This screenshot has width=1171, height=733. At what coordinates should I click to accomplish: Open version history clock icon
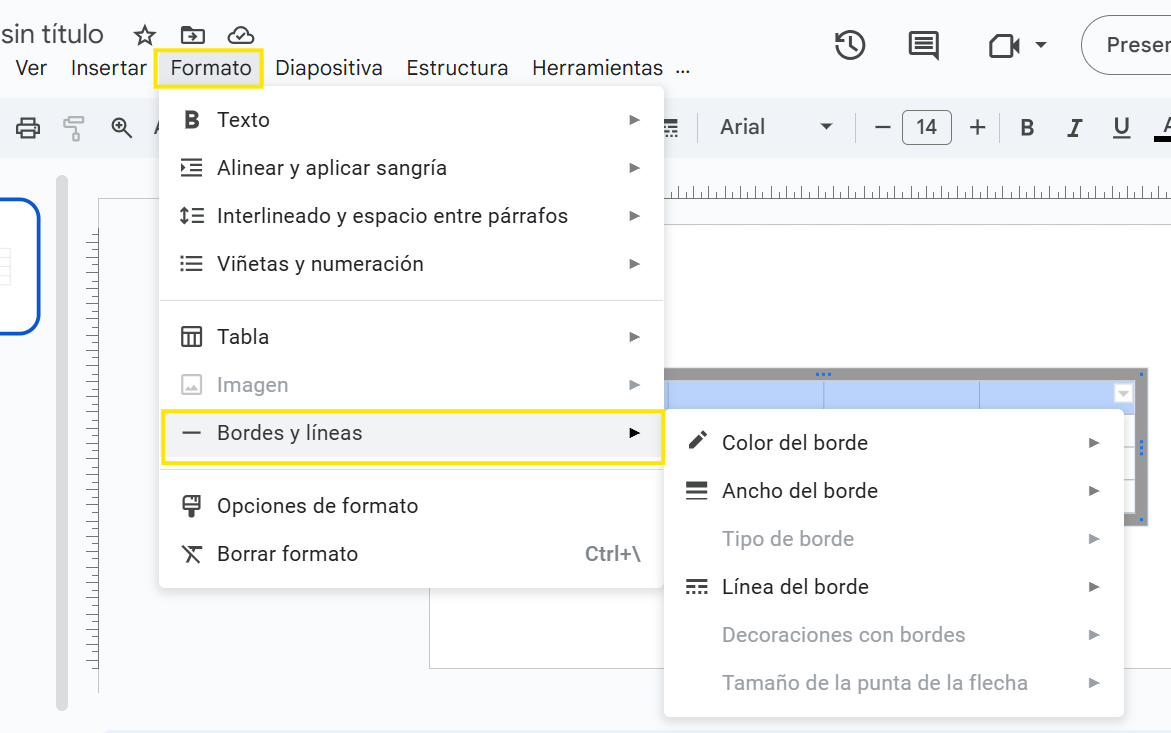pyautogui.click(x=849, y=45)
